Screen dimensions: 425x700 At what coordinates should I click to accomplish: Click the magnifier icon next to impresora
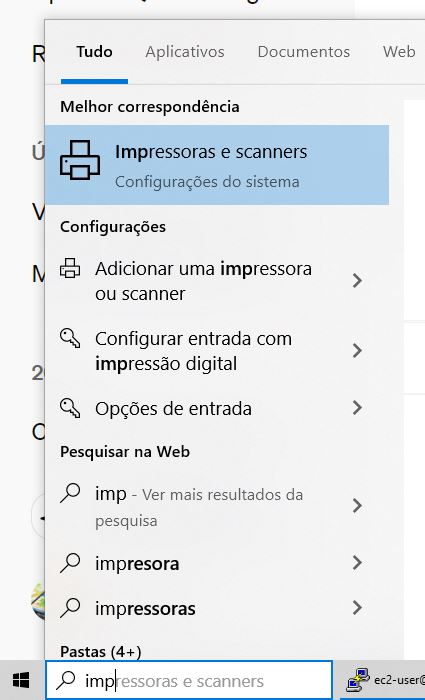[x=70, y=563]
